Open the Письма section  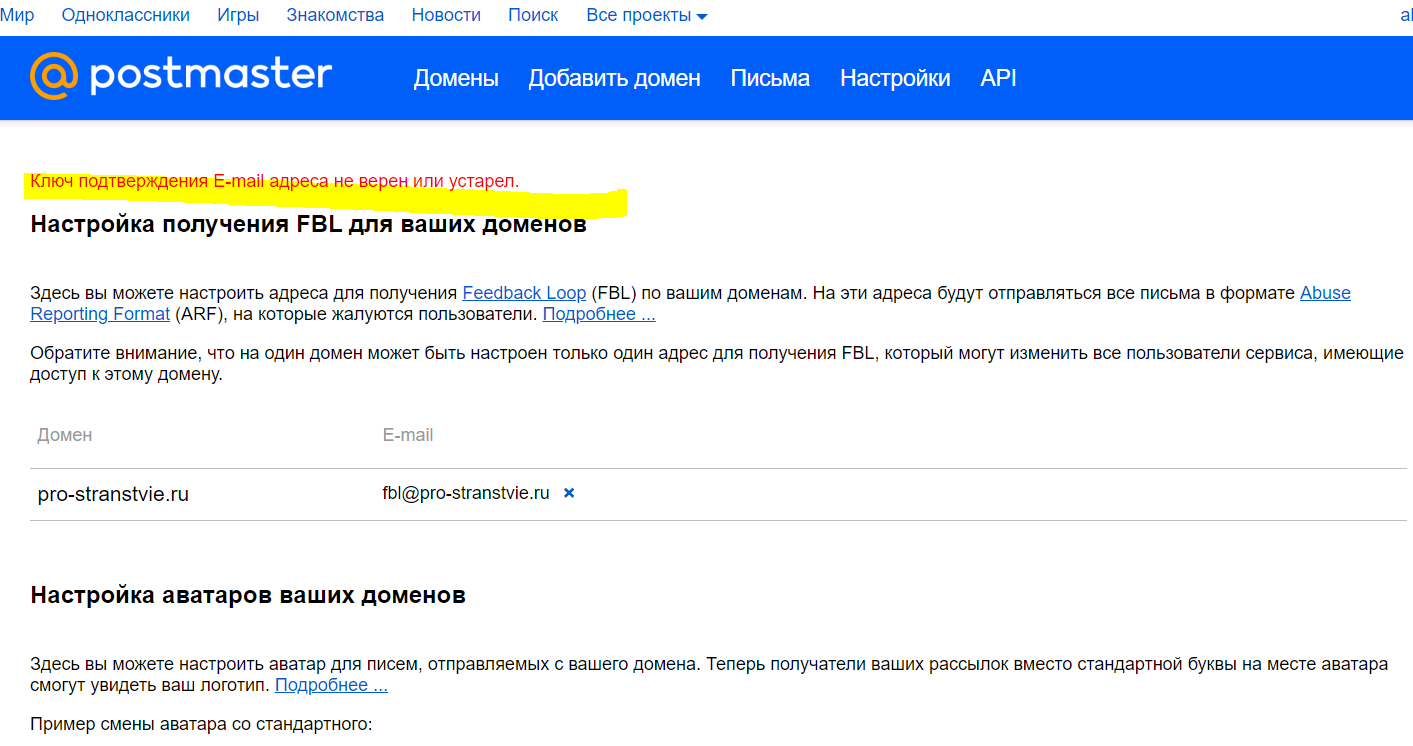[770, 78]
